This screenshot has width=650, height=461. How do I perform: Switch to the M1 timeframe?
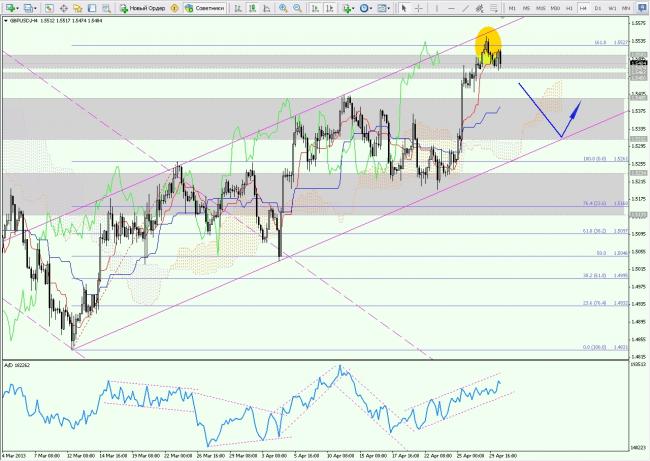coord(512,8)
